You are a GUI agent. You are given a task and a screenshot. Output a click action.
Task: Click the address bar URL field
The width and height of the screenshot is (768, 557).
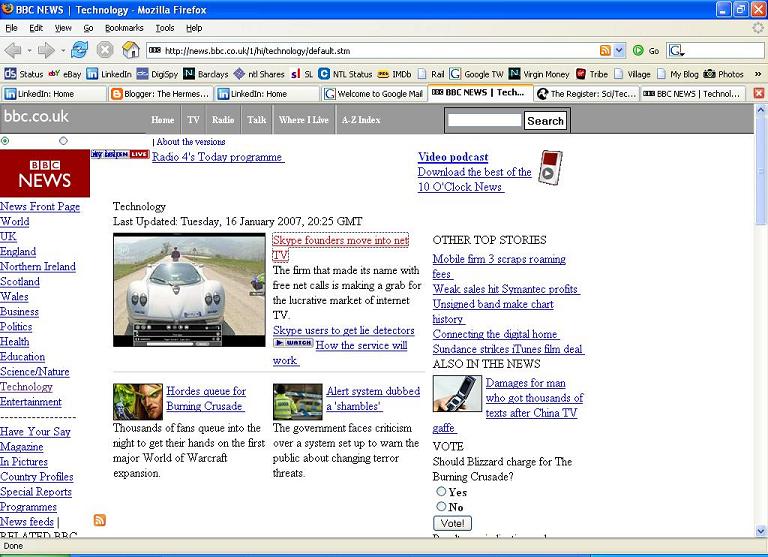(372, 50)
